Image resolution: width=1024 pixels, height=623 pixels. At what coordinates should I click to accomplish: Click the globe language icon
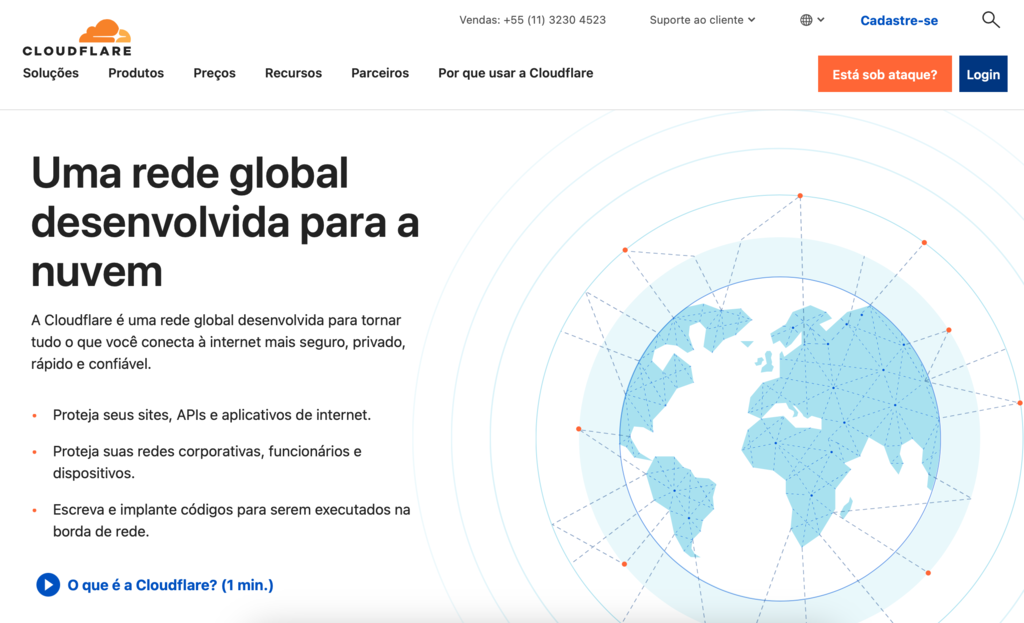[805, 19]
